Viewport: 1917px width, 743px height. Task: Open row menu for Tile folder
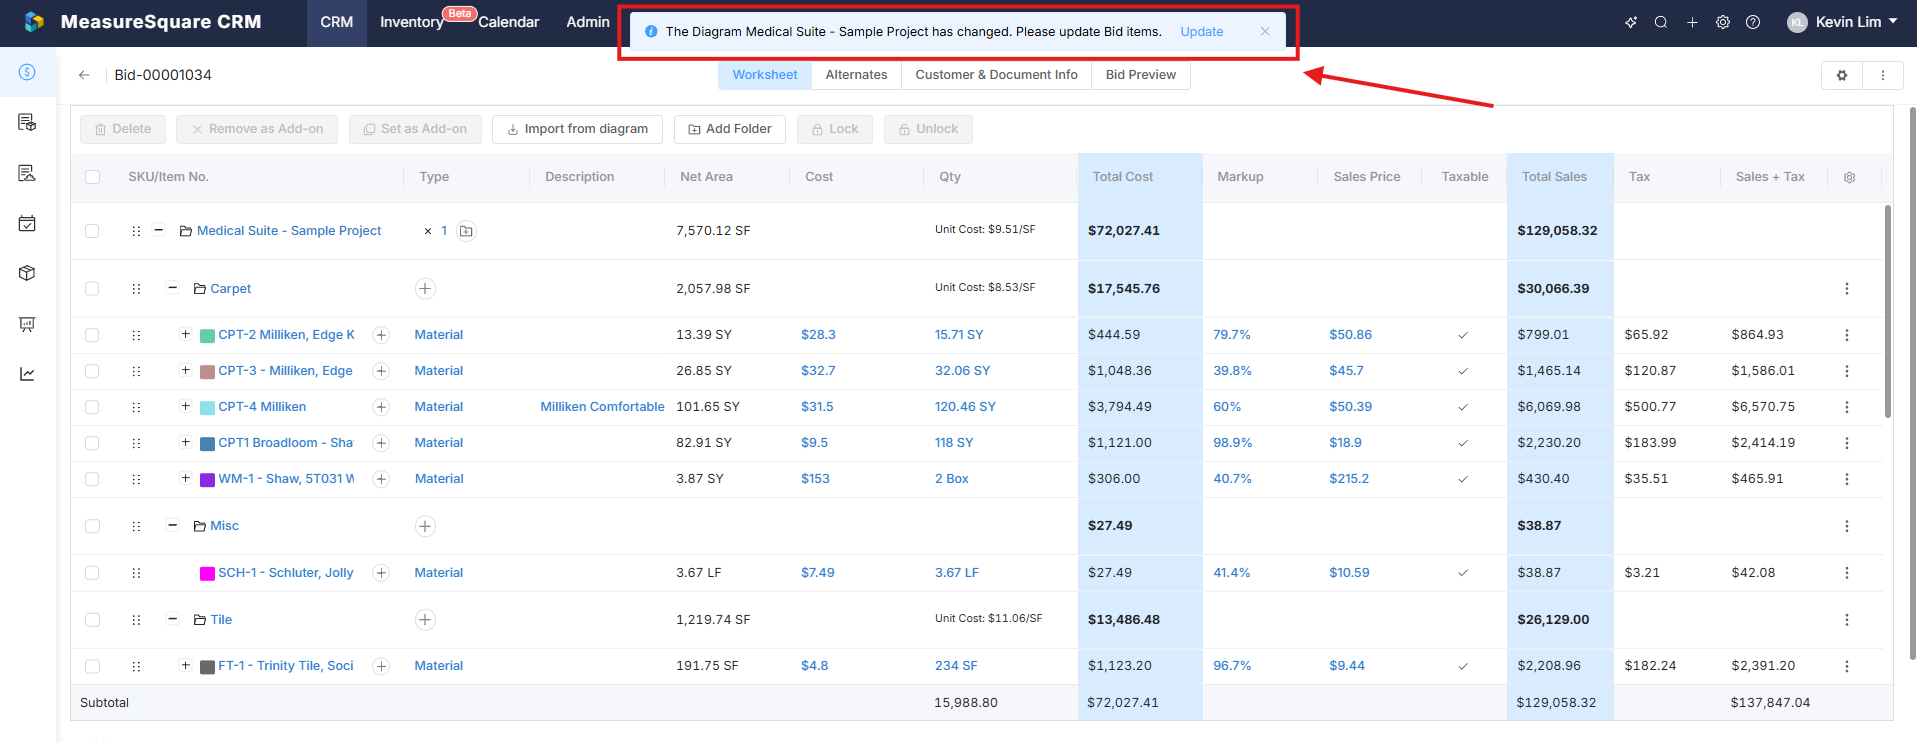pos(1847,620)
